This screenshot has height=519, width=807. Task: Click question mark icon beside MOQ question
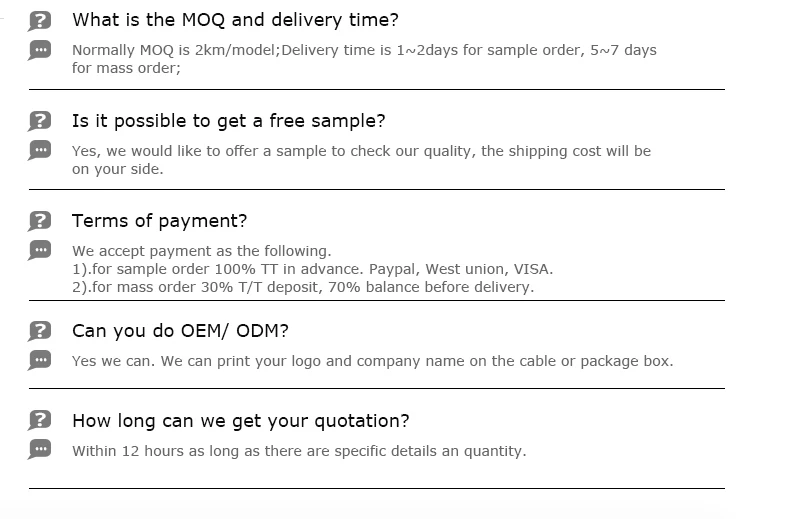pos(40,20)
